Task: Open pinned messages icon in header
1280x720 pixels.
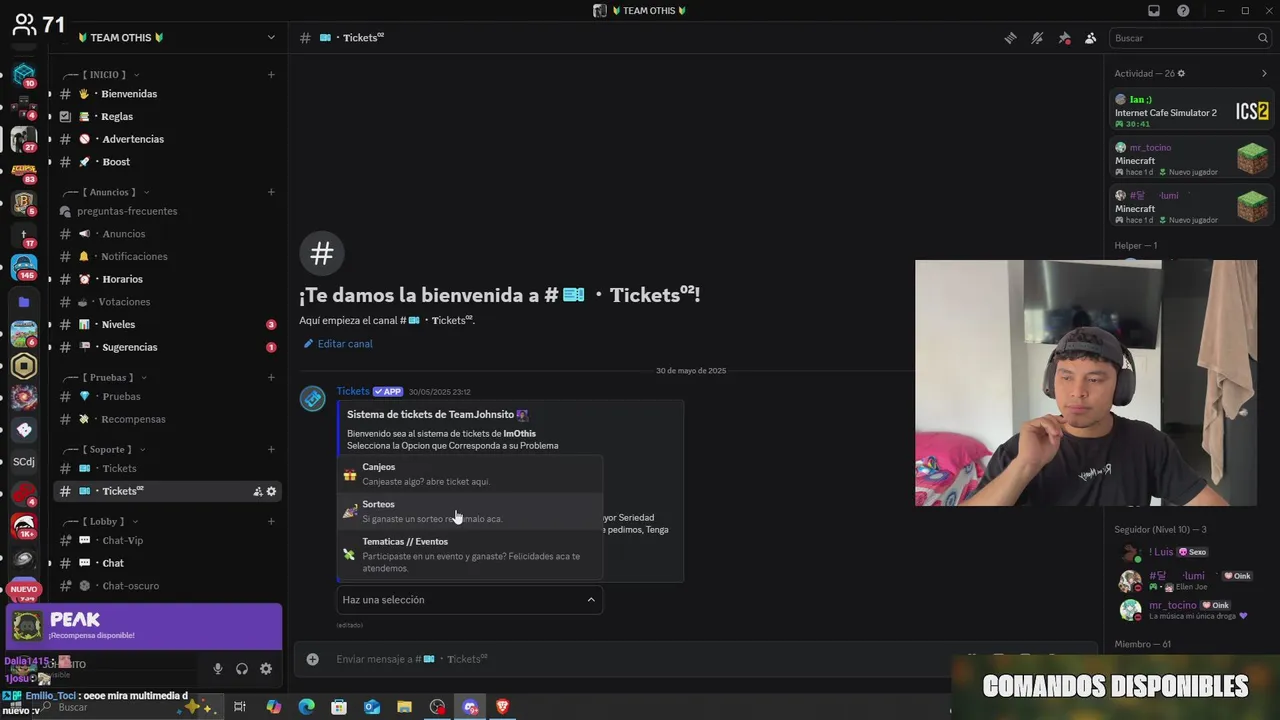Action: tap(1064, 38)
